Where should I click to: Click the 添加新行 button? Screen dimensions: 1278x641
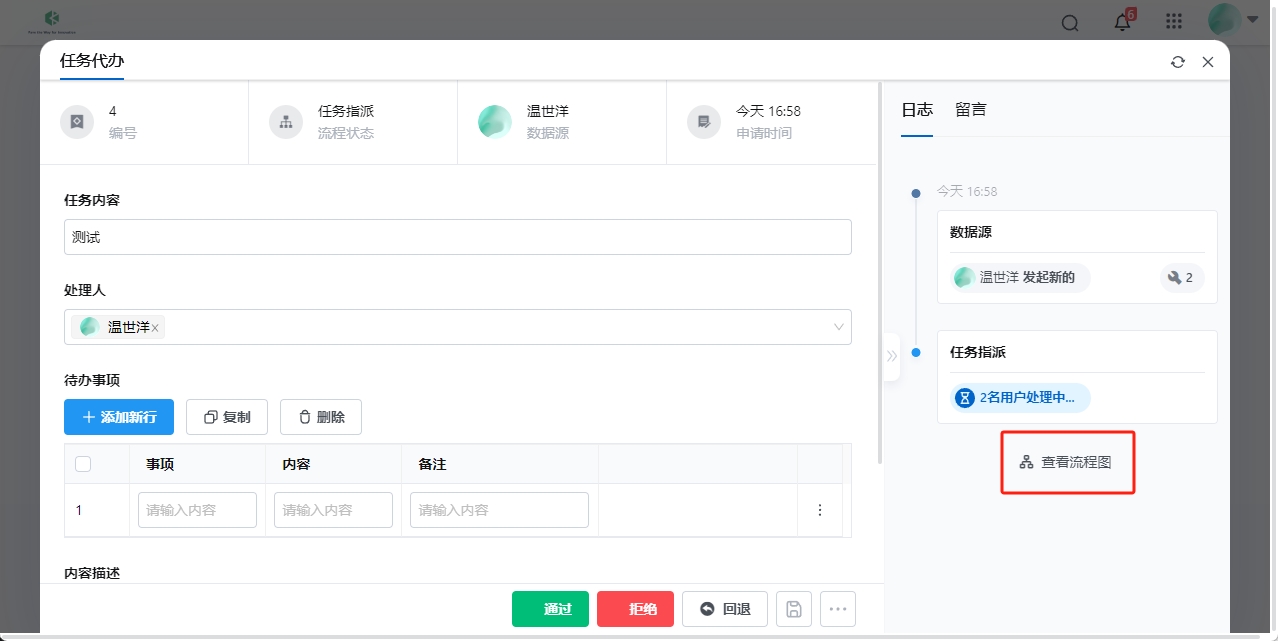(x=119, y=417)
